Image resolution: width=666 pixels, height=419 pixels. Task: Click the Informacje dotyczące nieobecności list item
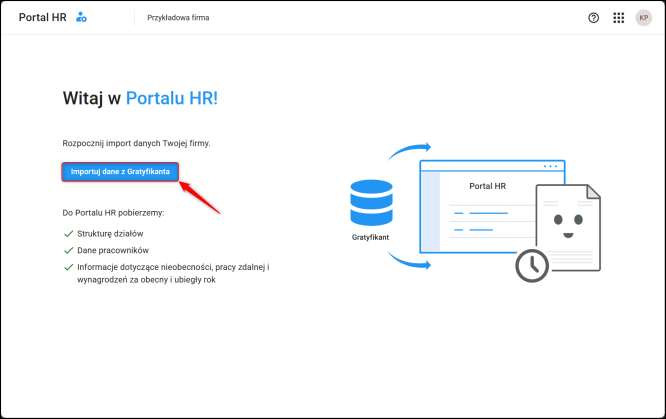tap(173, 273)
